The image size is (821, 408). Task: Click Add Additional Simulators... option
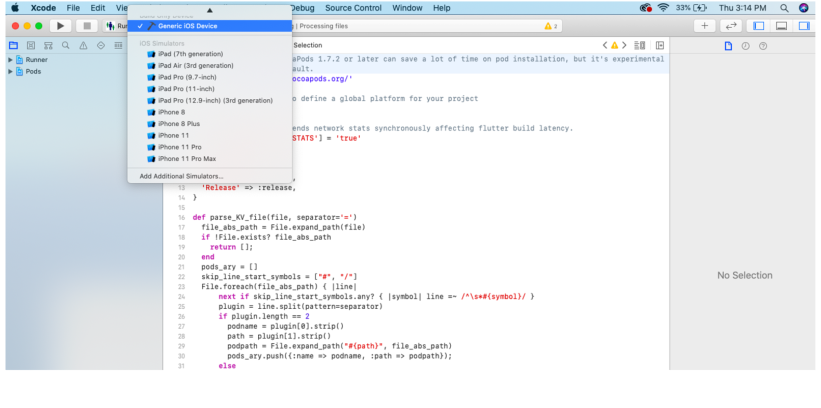(181, 176)
